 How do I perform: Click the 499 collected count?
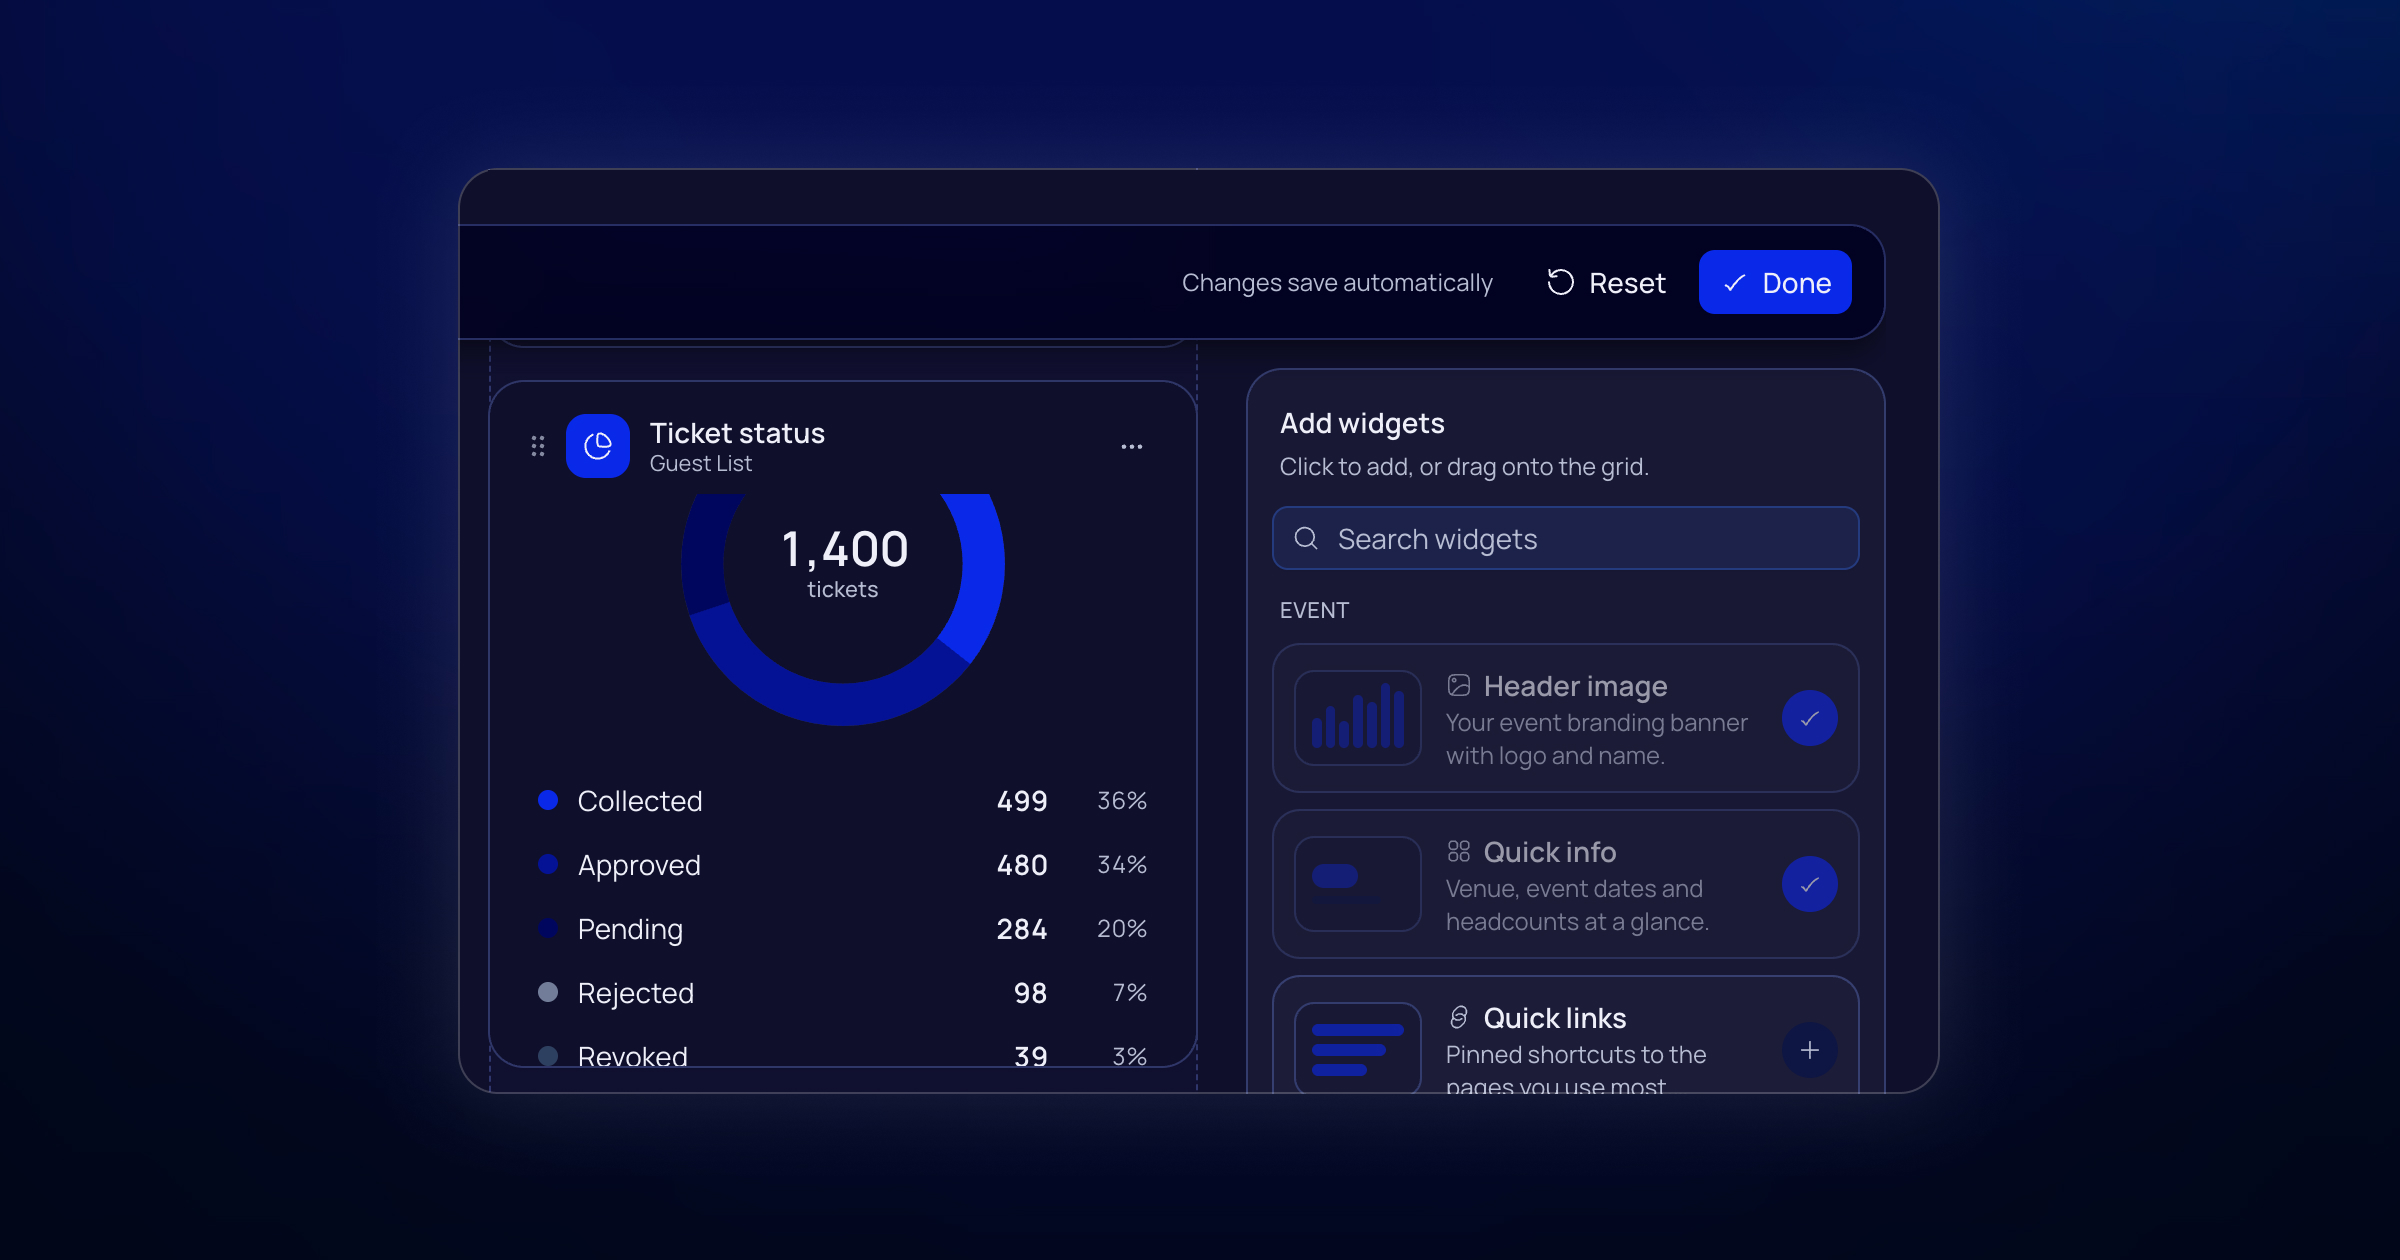(1022, 801)
